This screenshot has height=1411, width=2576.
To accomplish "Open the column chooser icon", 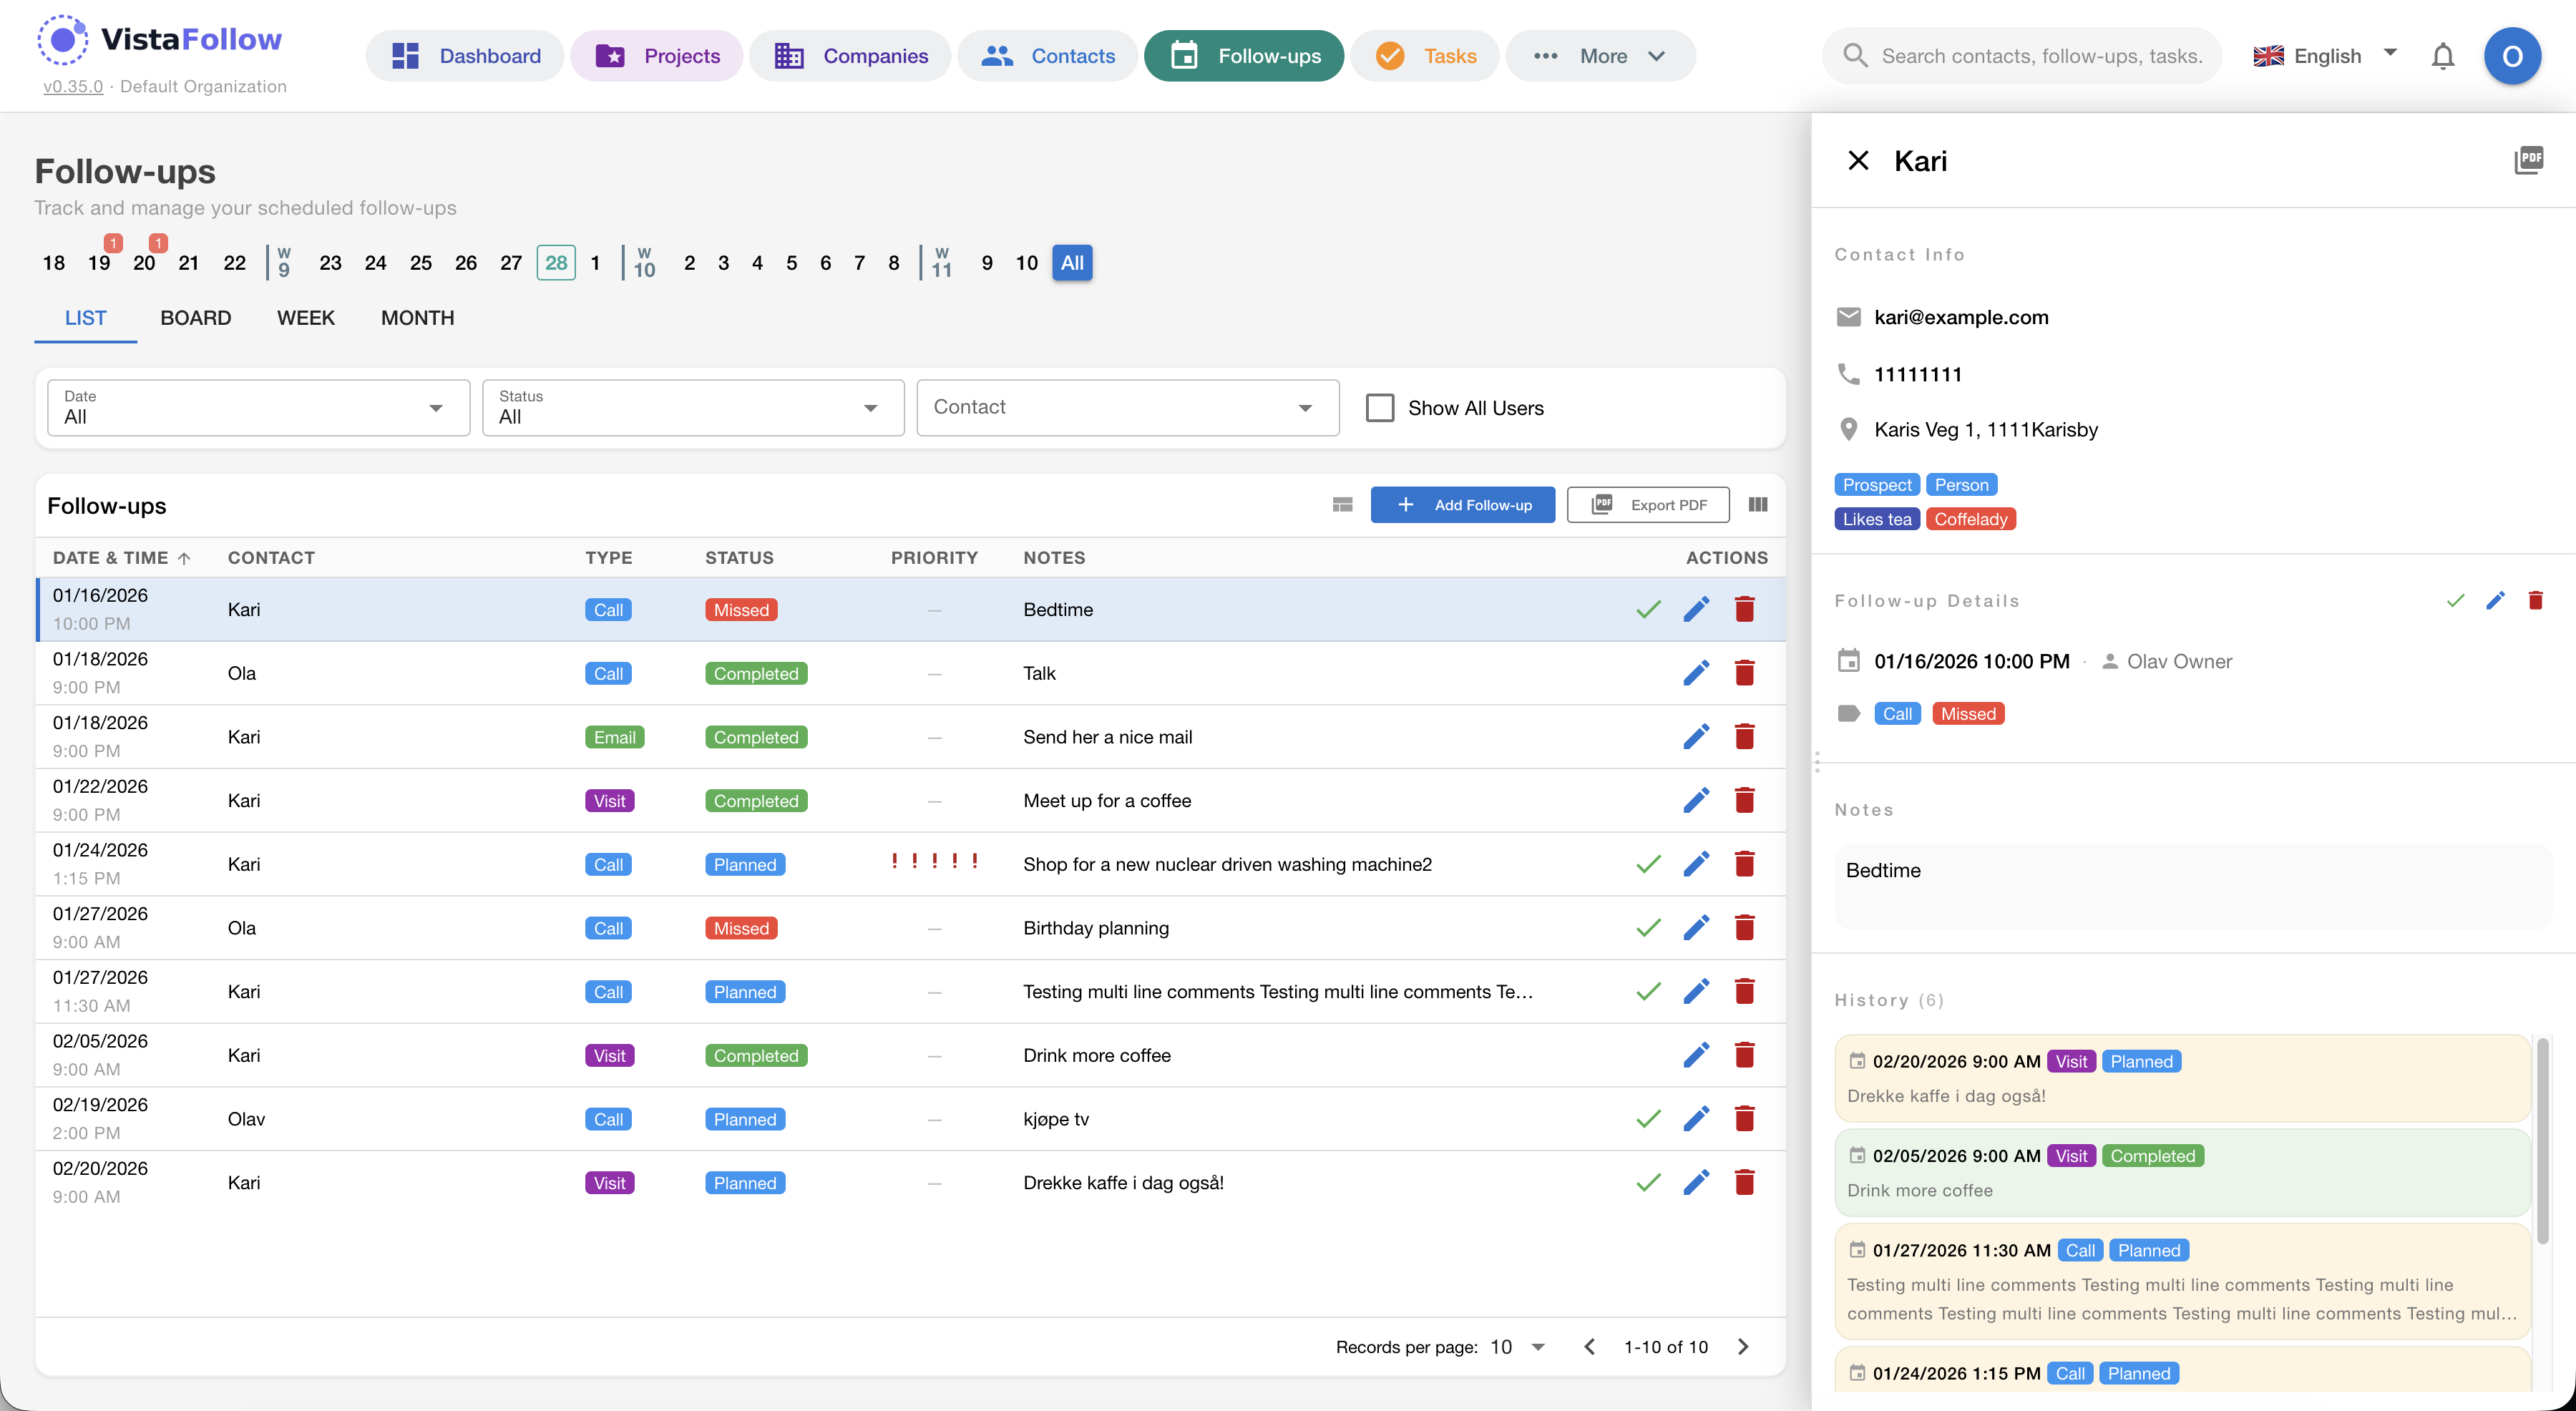I will (1758, 505).
